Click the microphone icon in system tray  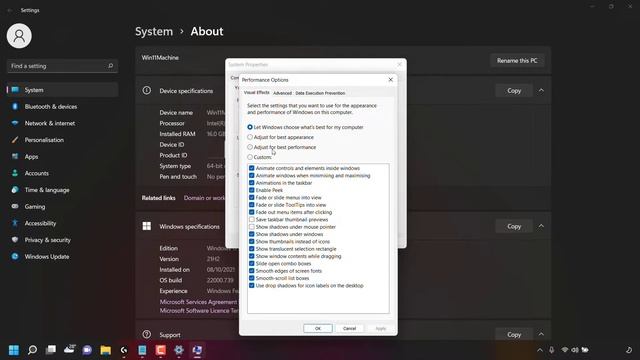coord(551,350)
